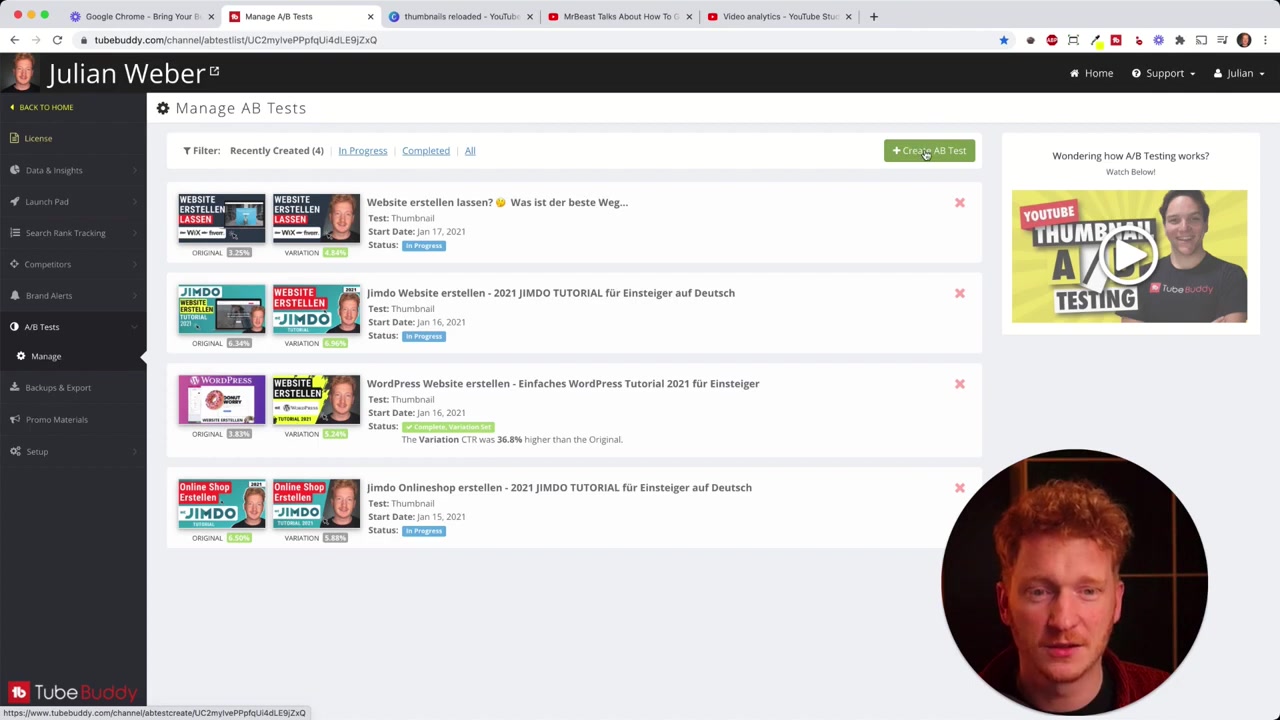Click variation thumbnail of WordPress test
1280x720 pixels.
316,400
